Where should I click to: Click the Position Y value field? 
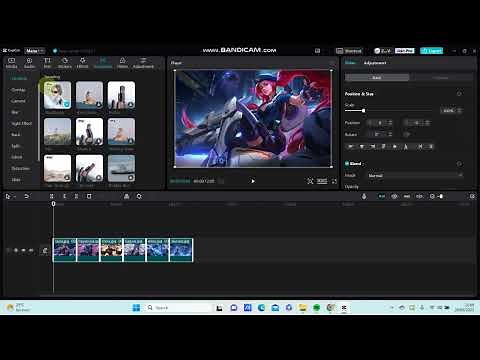[417, 123]
